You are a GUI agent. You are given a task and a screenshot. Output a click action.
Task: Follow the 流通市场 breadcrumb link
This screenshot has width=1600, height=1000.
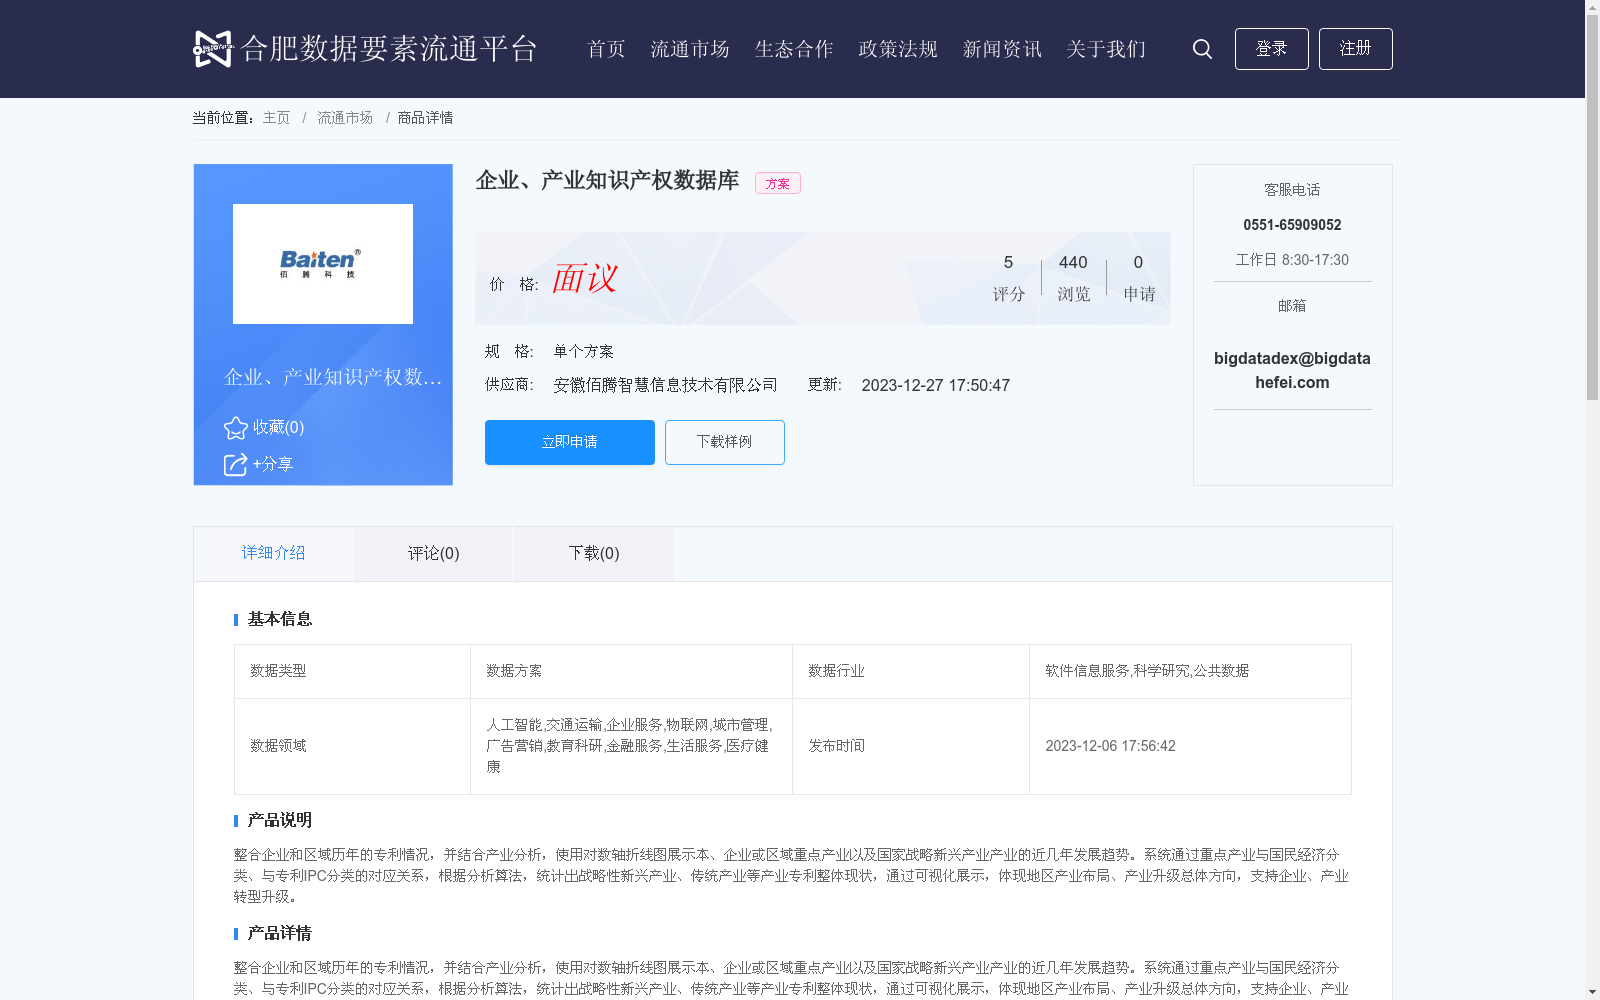(x=345, y=118)
